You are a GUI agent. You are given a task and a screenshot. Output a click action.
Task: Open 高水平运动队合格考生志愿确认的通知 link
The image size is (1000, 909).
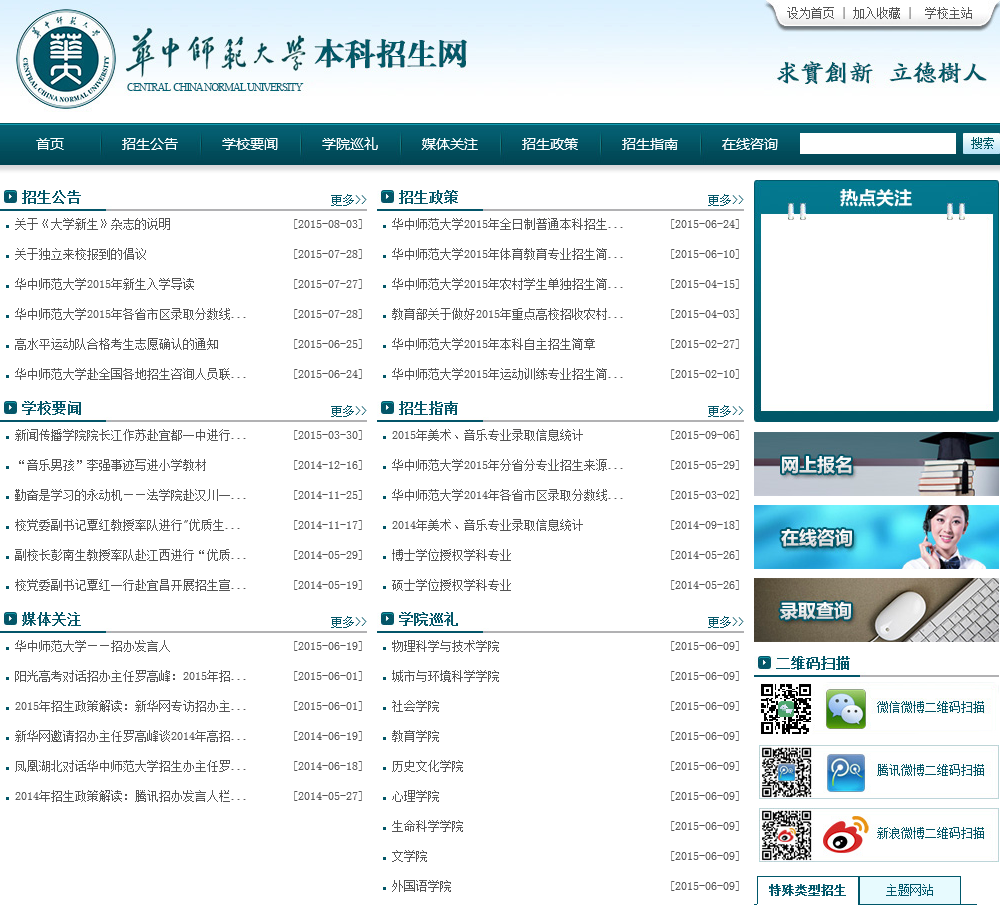[117, 344]
